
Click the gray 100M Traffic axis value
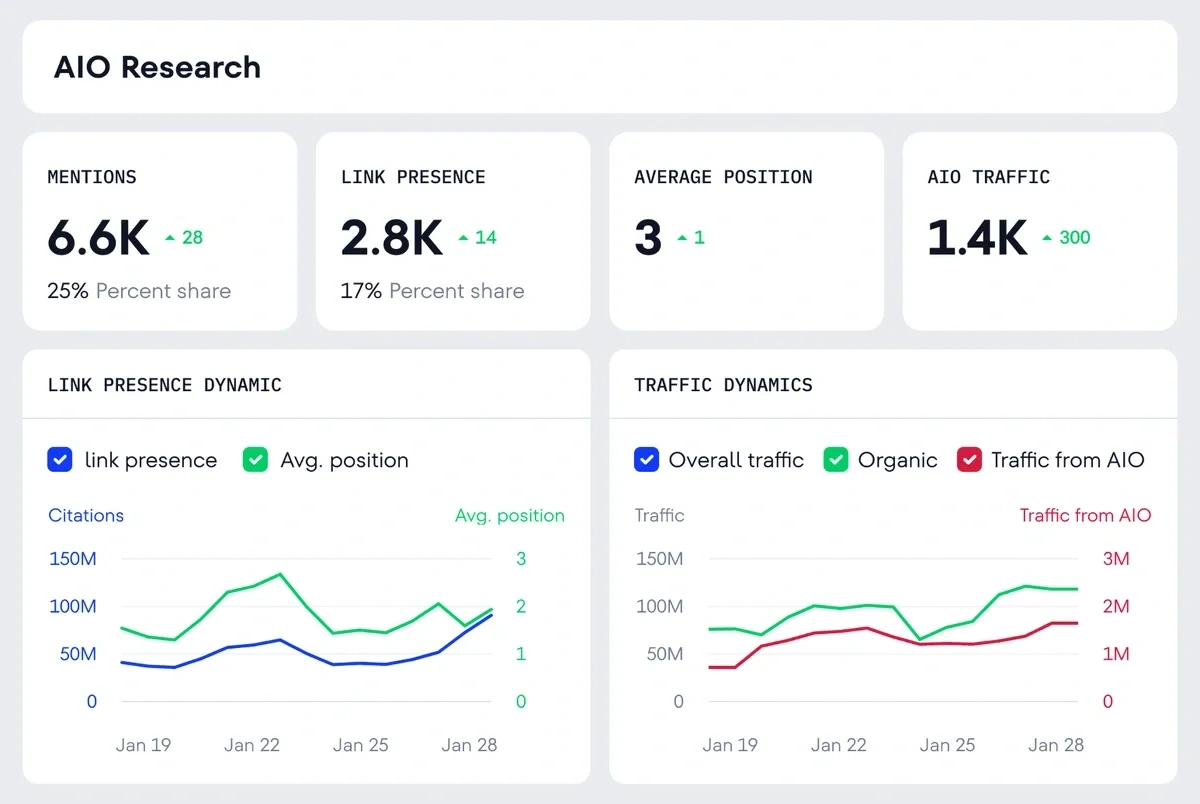660,607
